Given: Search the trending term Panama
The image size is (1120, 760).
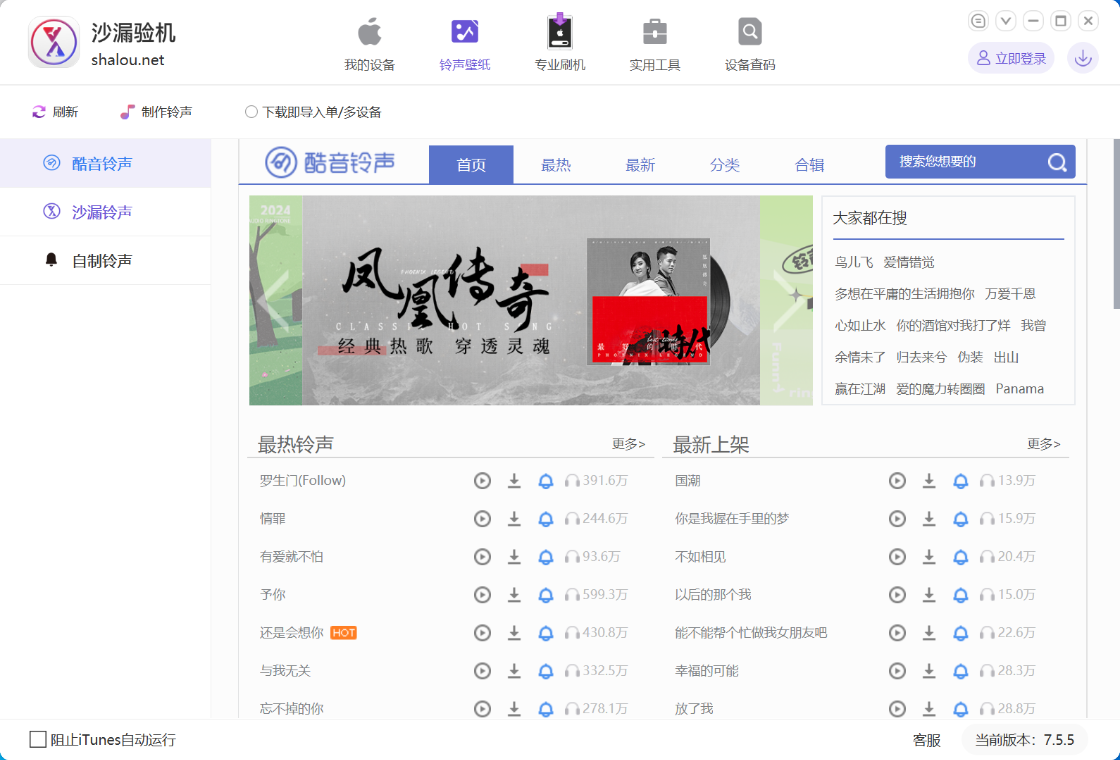Looking at the screenshot, I should pos(1019,389).
